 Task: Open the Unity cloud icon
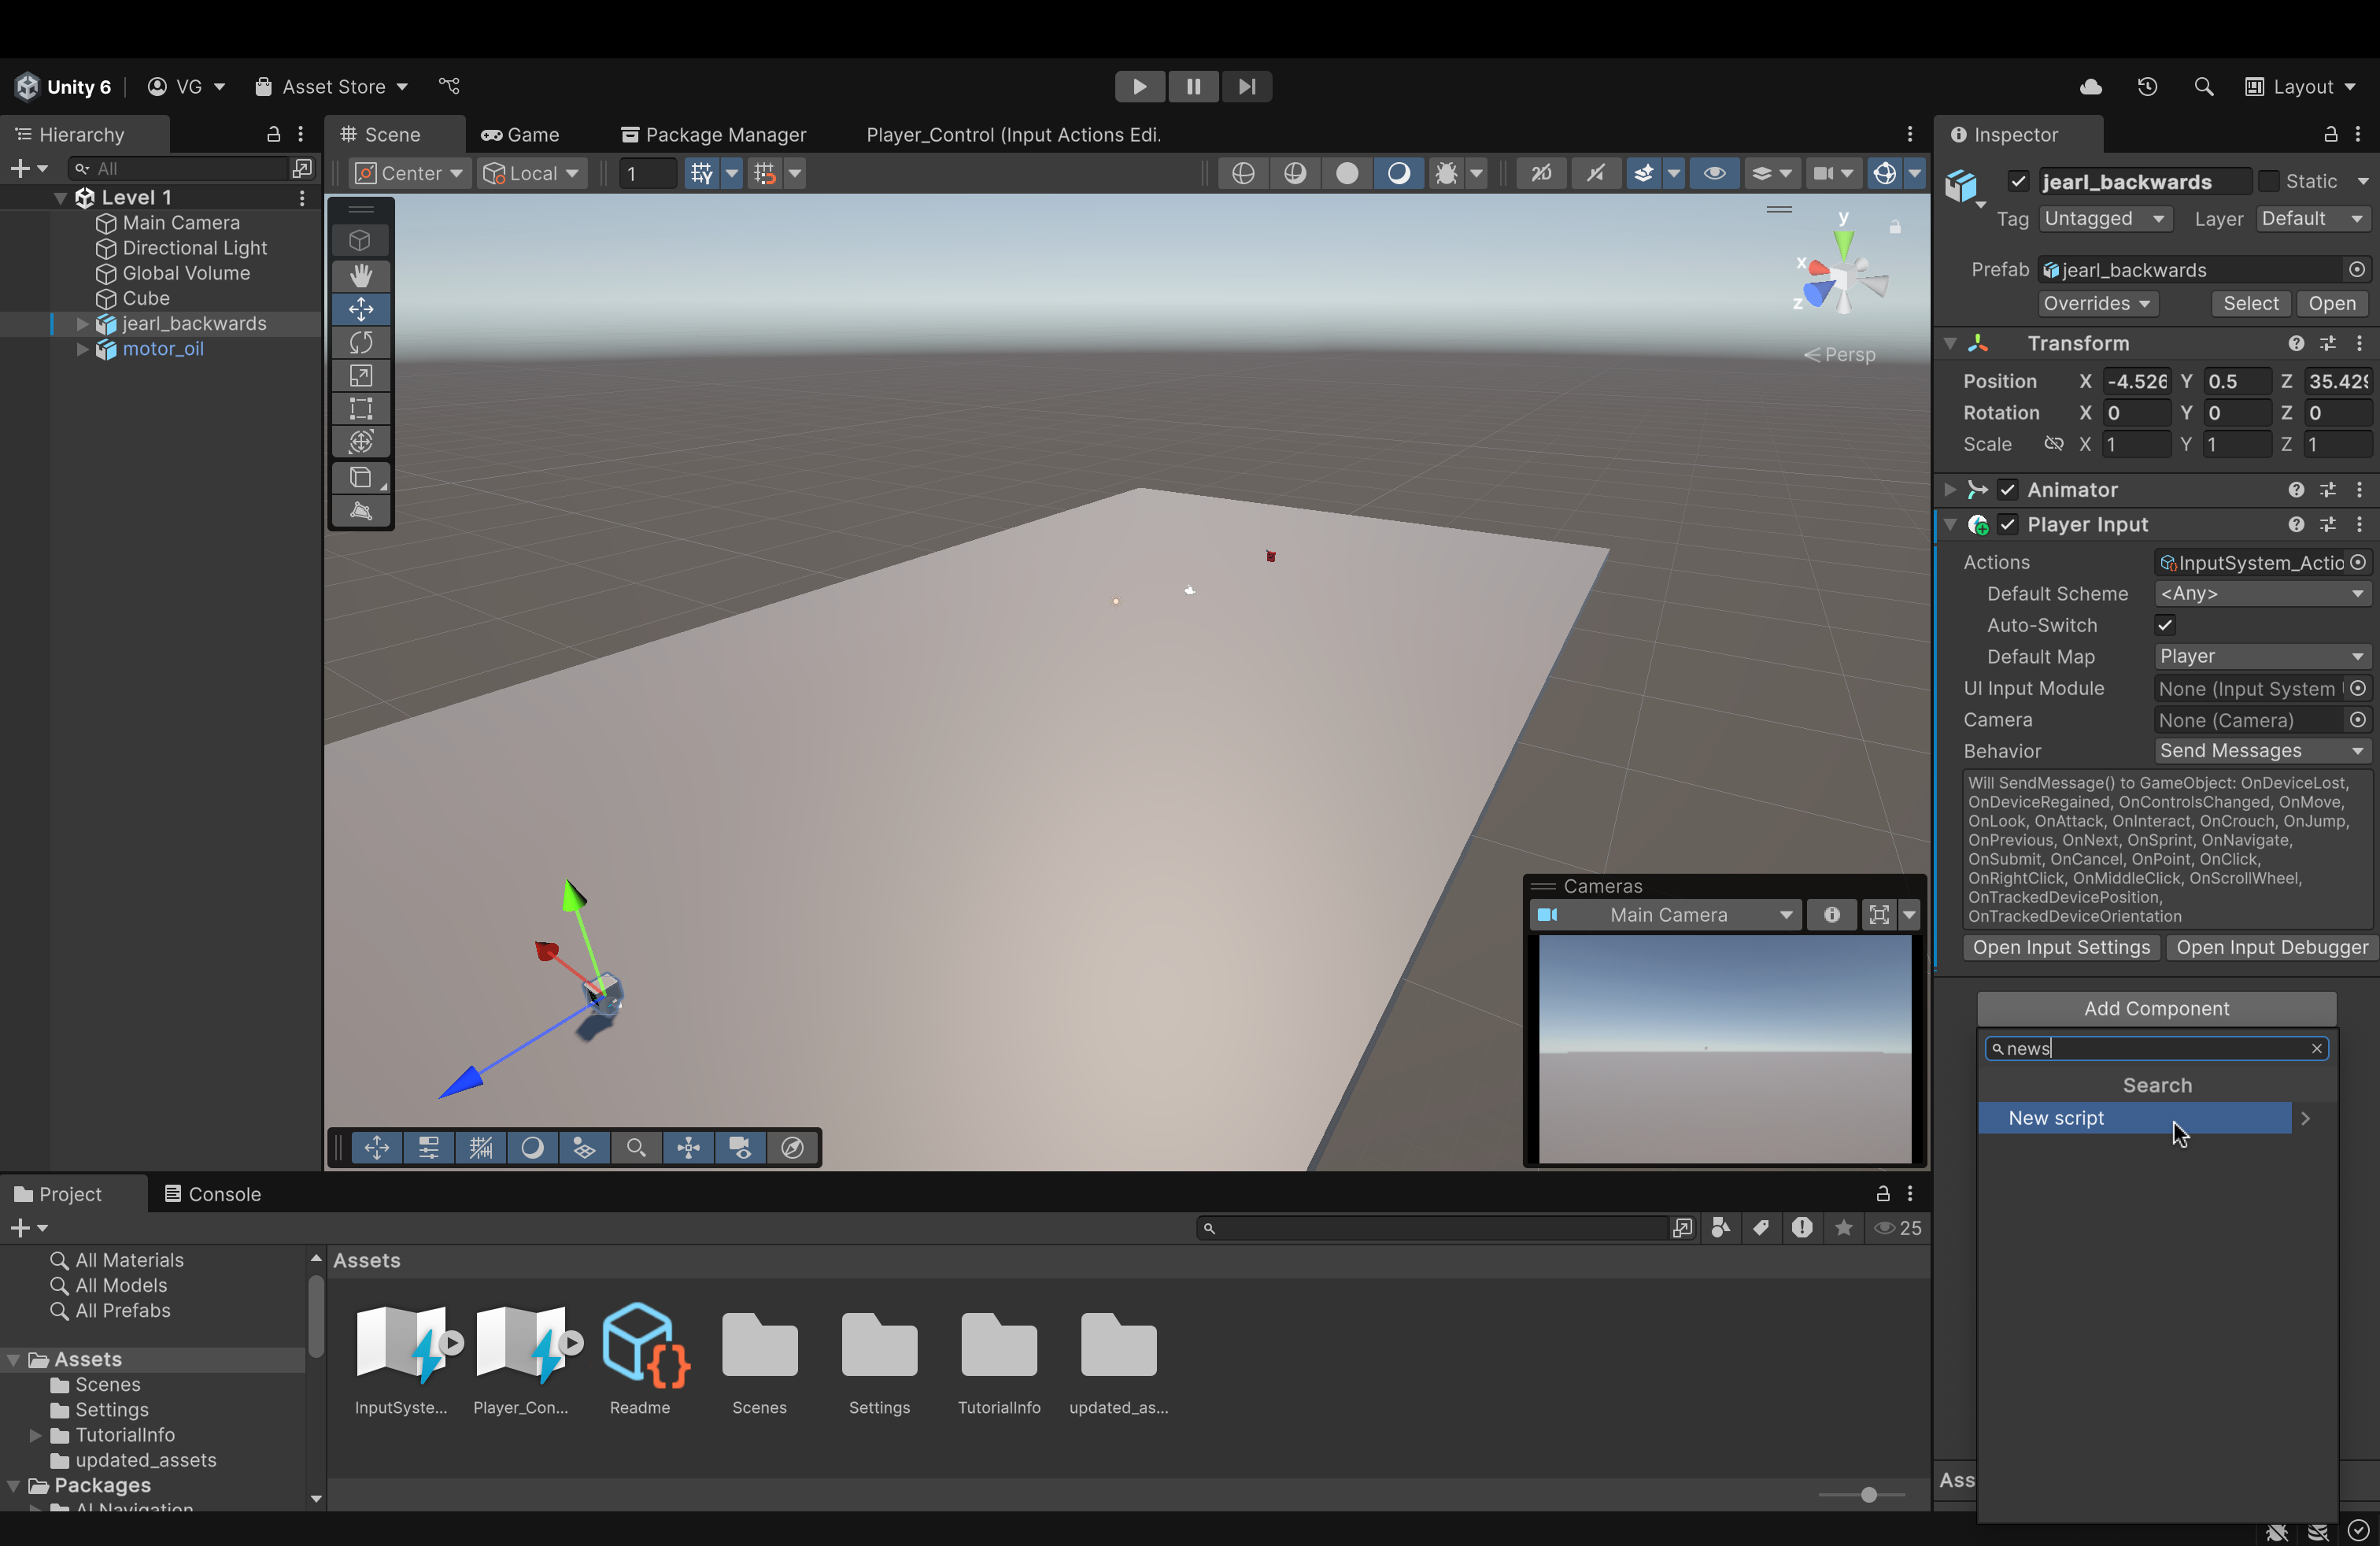[2090, 87]
